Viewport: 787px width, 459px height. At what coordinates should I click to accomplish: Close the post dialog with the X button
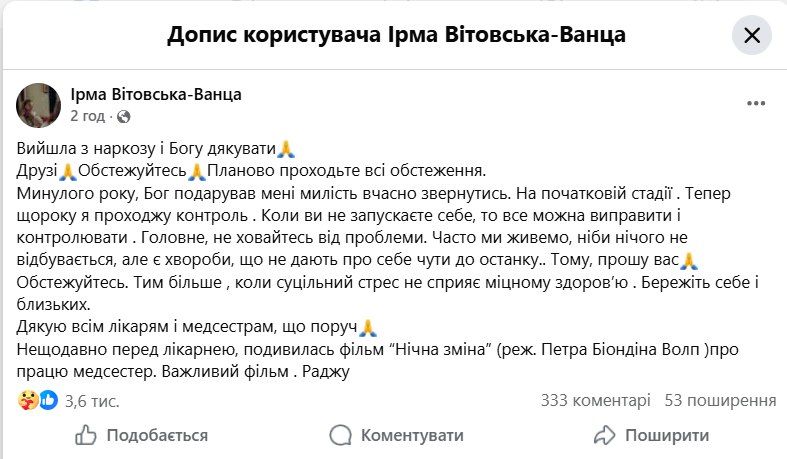click(x=752, y=37)
